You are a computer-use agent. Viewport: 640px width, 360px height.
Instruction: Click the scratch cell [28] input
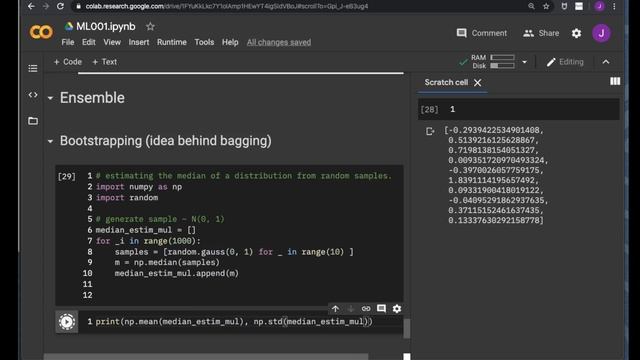click(x=519, y=109)
